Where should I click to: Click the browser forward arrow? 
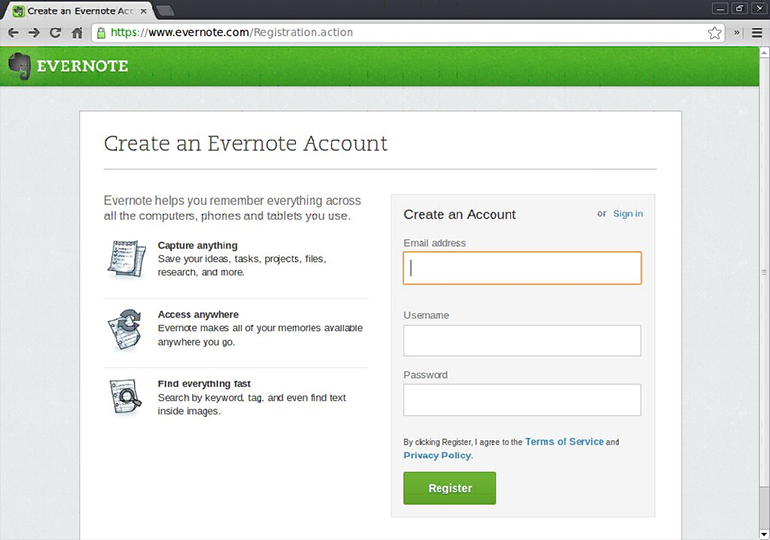pos(34,32)
